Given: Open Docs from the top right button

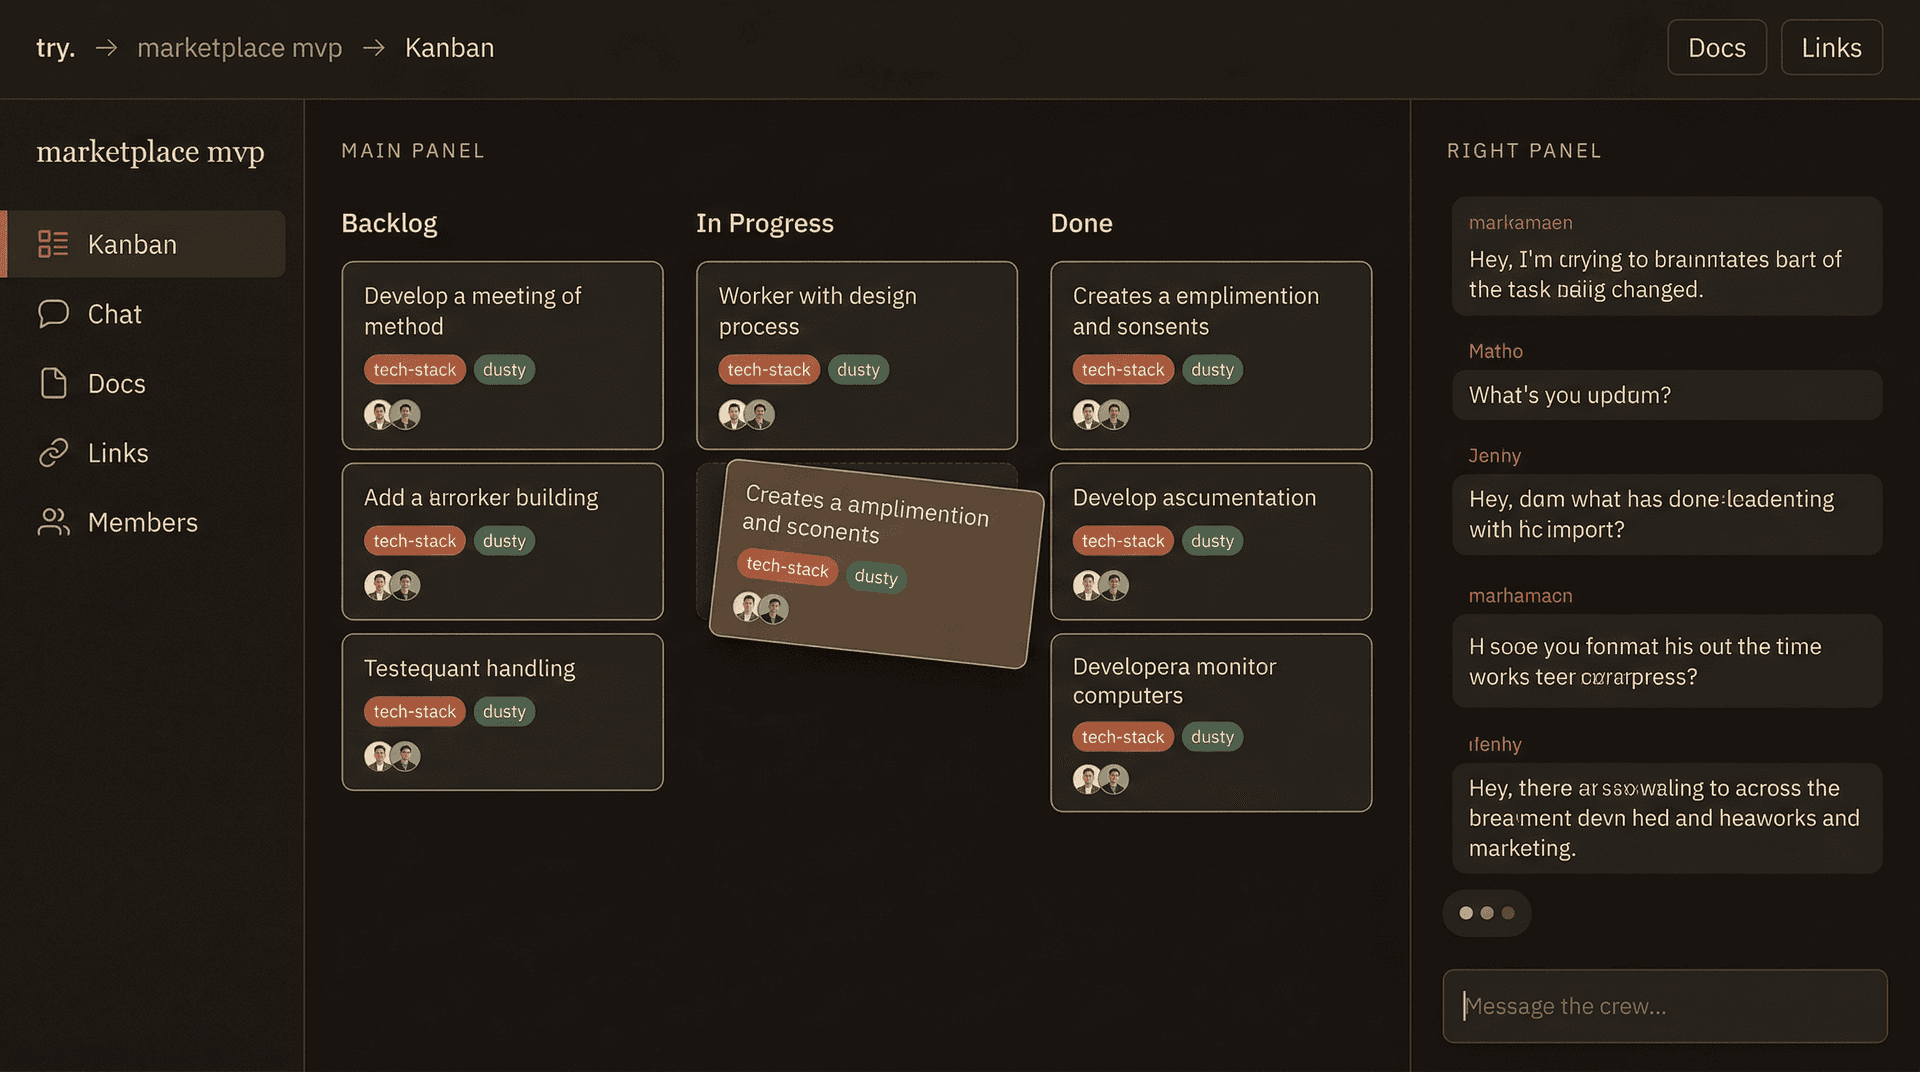Looking at the screenshot, I should 1716,47.
